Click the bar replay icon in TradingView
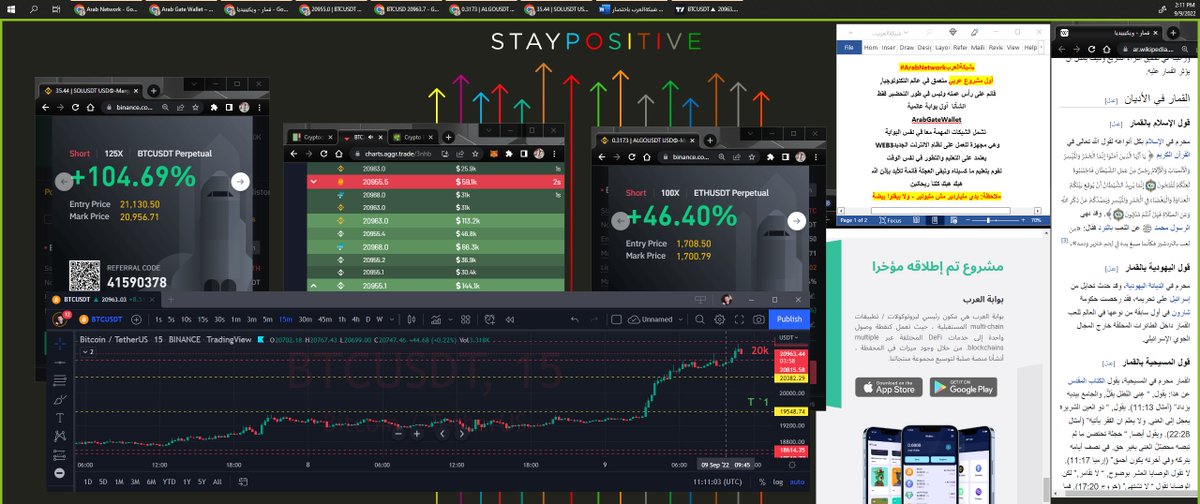Viewport: 1200px width, 504px height. [x=510, y=320]
